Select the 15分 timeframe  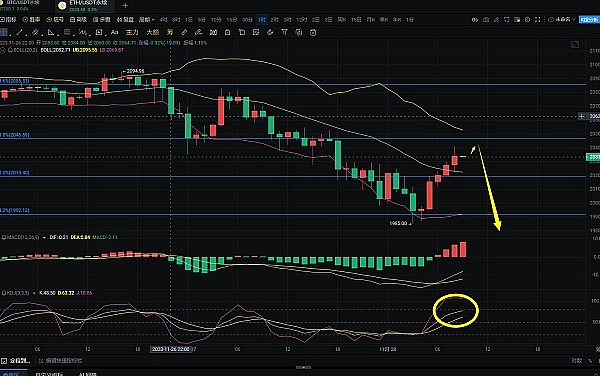point(232,20)
